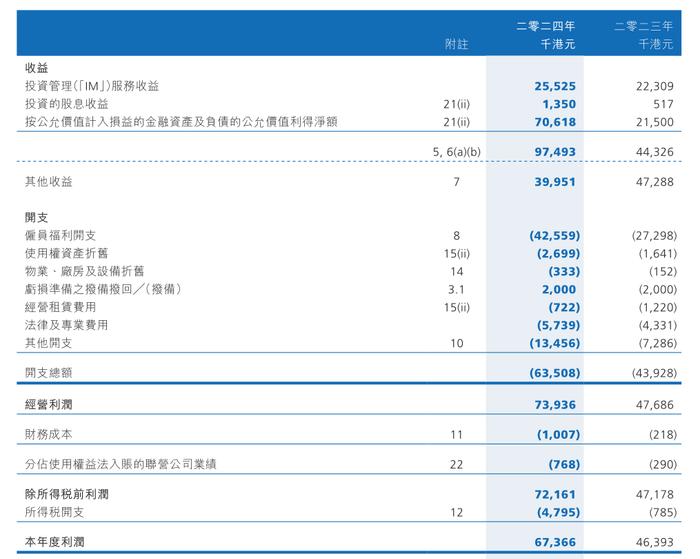Click the annual profit 67,366
This screenshot has height=559, width=700.
[x=555, y=542]
